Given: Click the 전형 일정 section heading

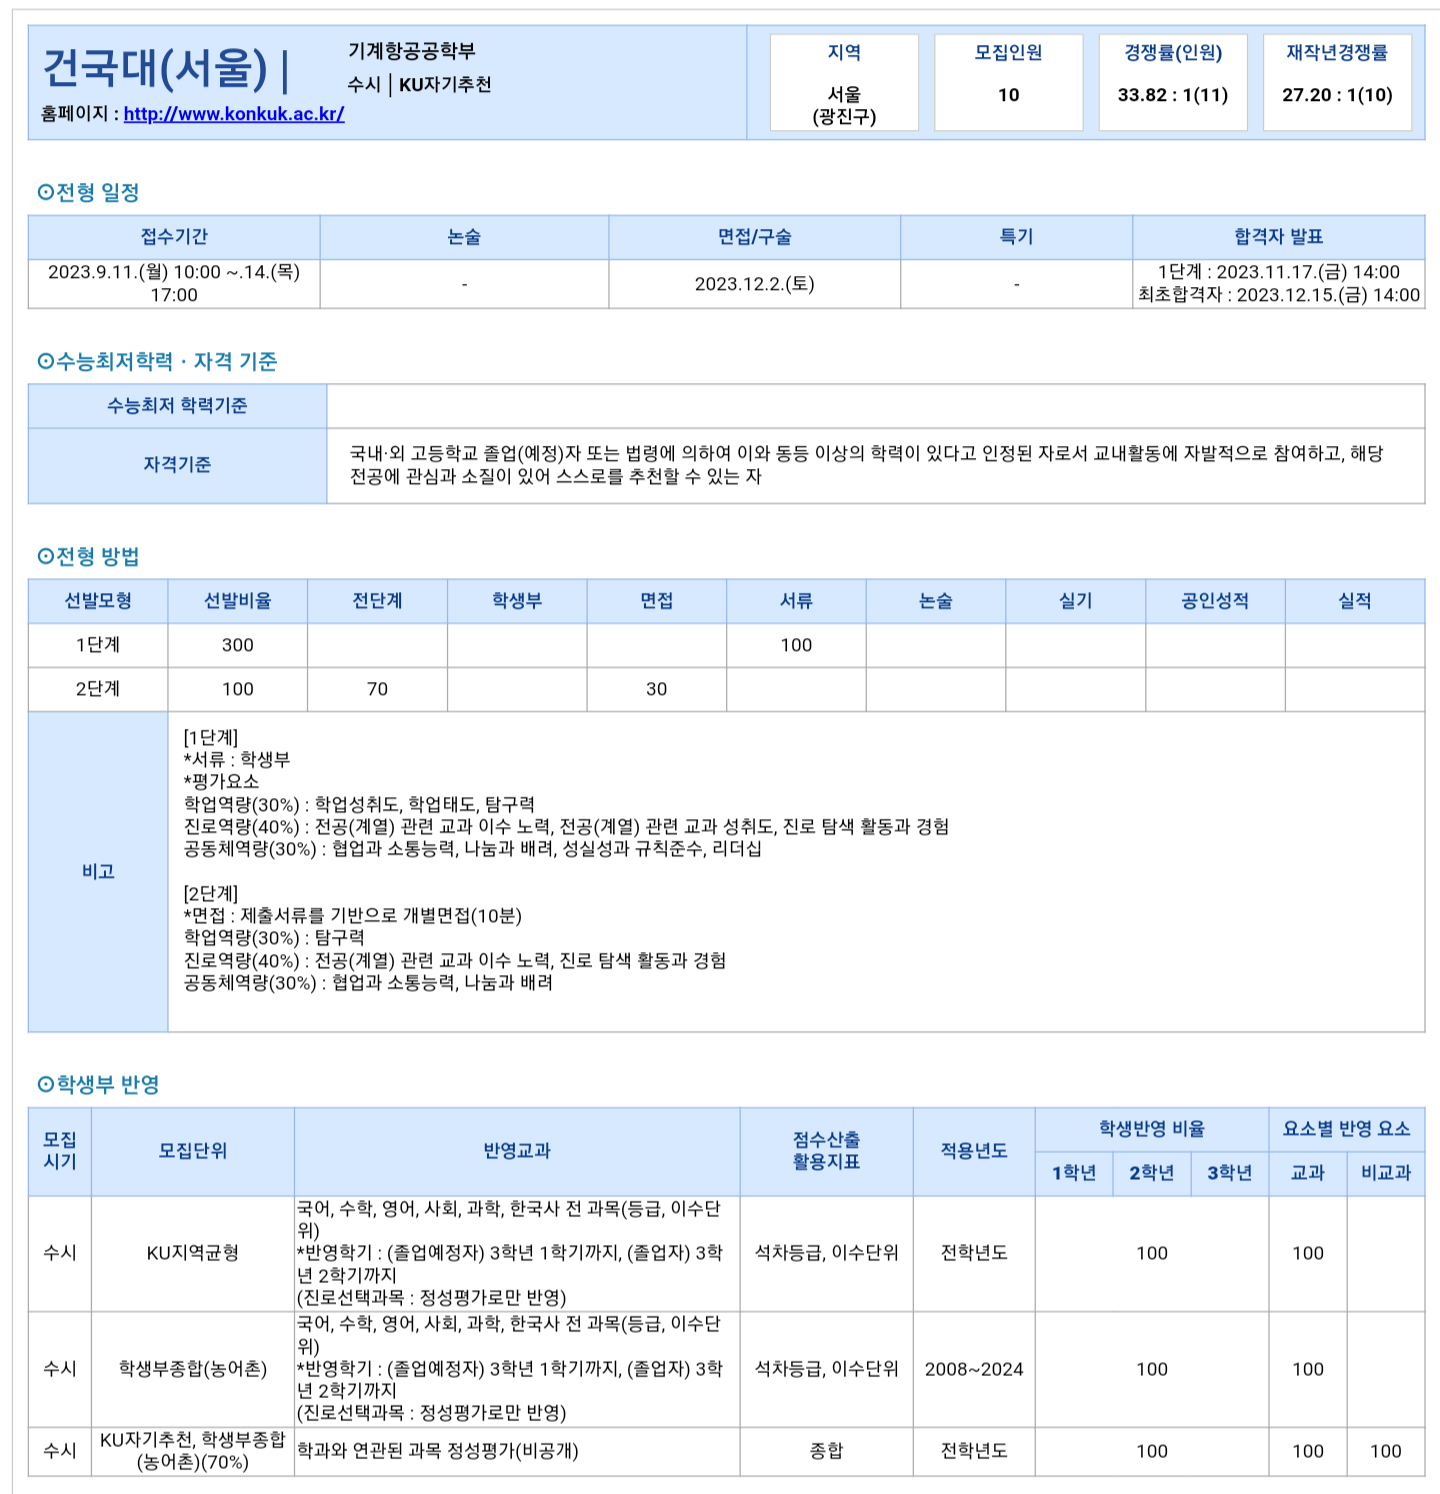Looking at the screenshot, I should pyautogui.click(x=88, y=193).
